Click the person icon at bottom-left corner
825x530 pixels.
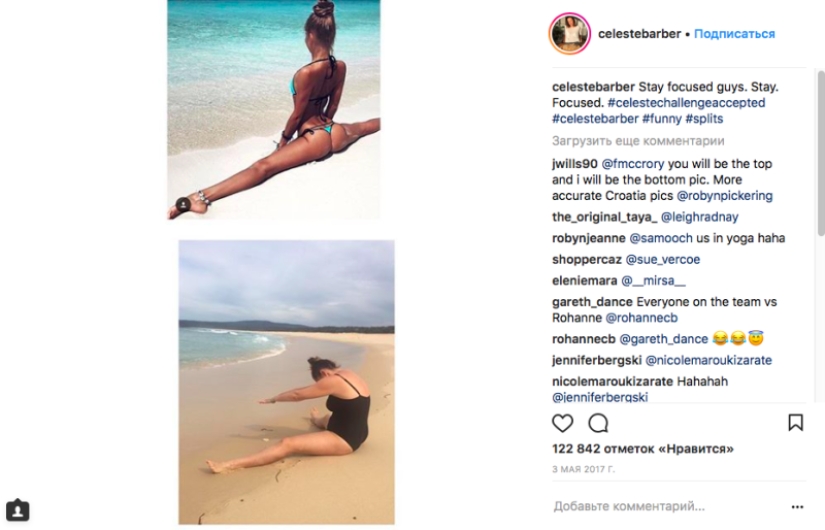click(17, 510)
